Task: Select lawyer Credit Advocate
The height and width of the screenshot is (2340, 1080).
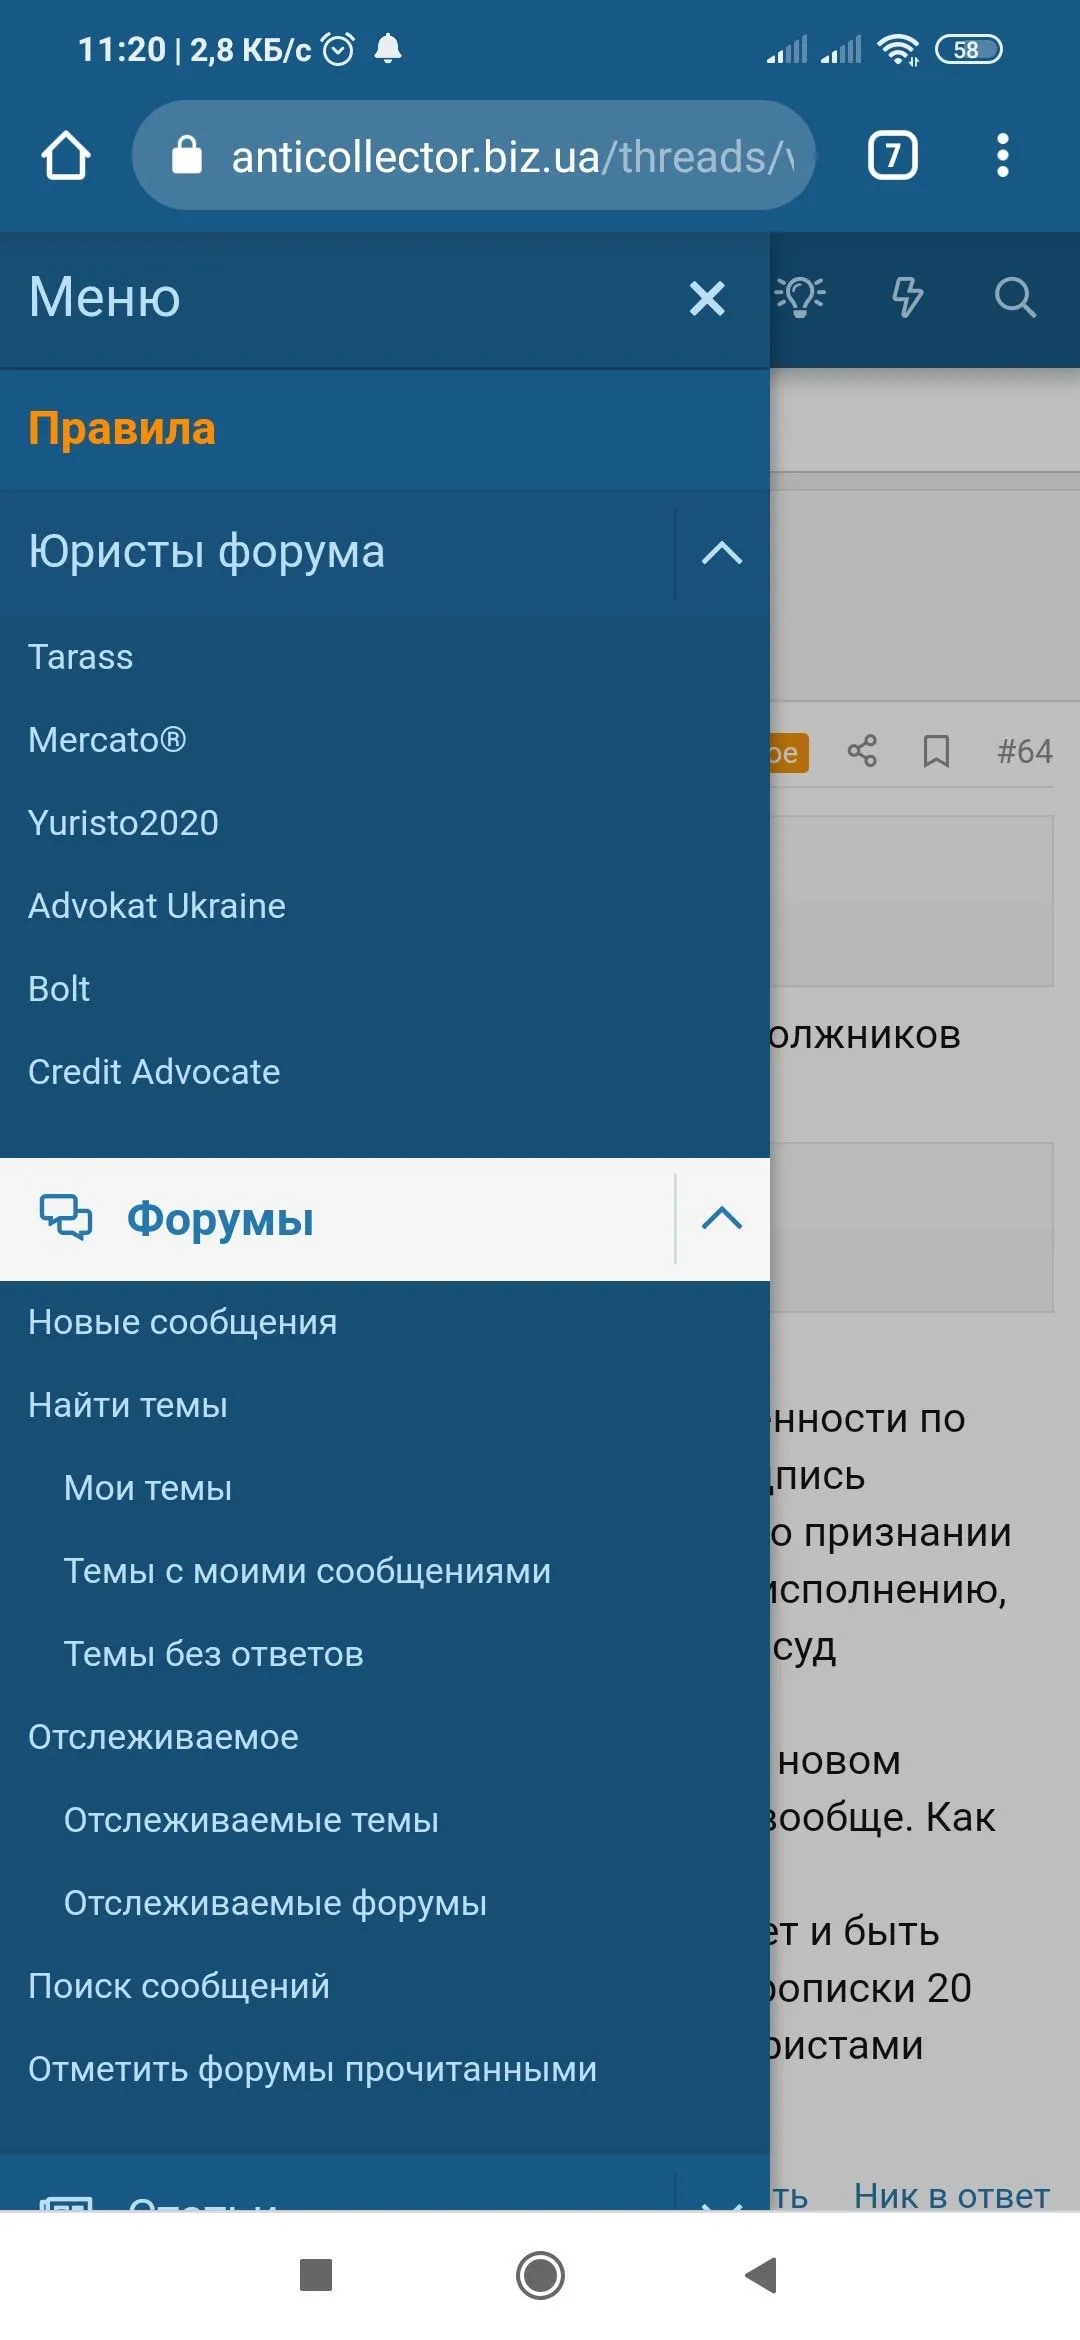Action: 154,1072
